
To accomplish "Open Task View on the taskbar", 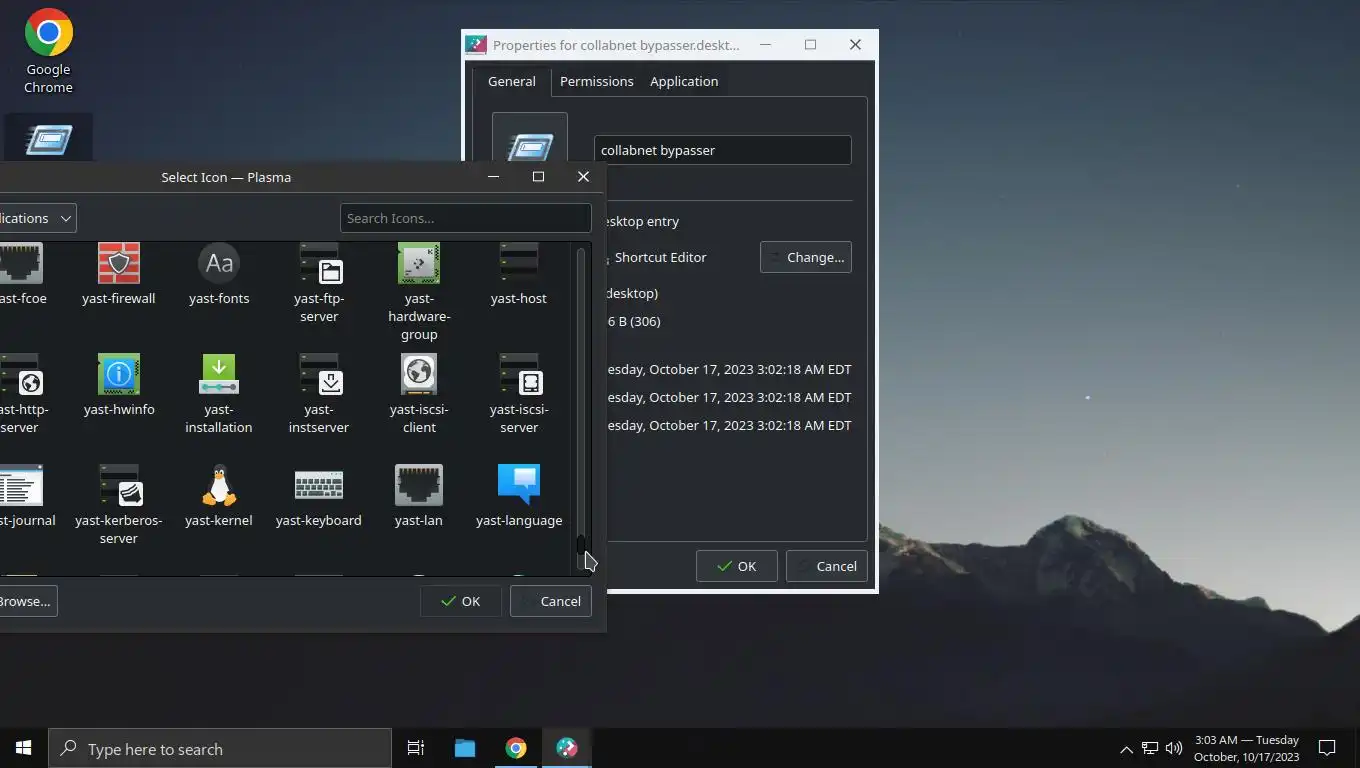I will pos(415,748).
